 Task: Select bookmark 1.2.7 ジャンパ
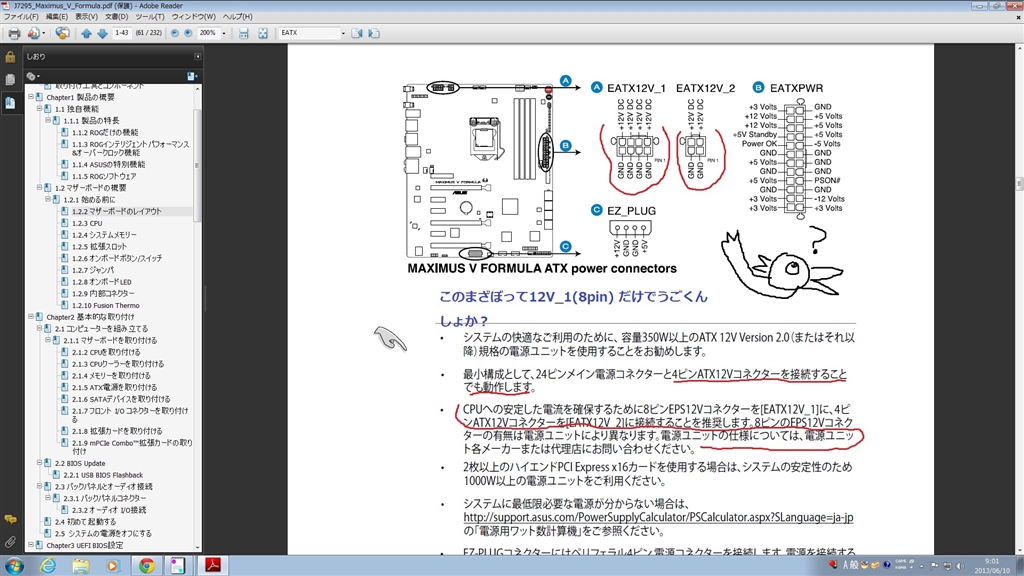tap(93, 270)
